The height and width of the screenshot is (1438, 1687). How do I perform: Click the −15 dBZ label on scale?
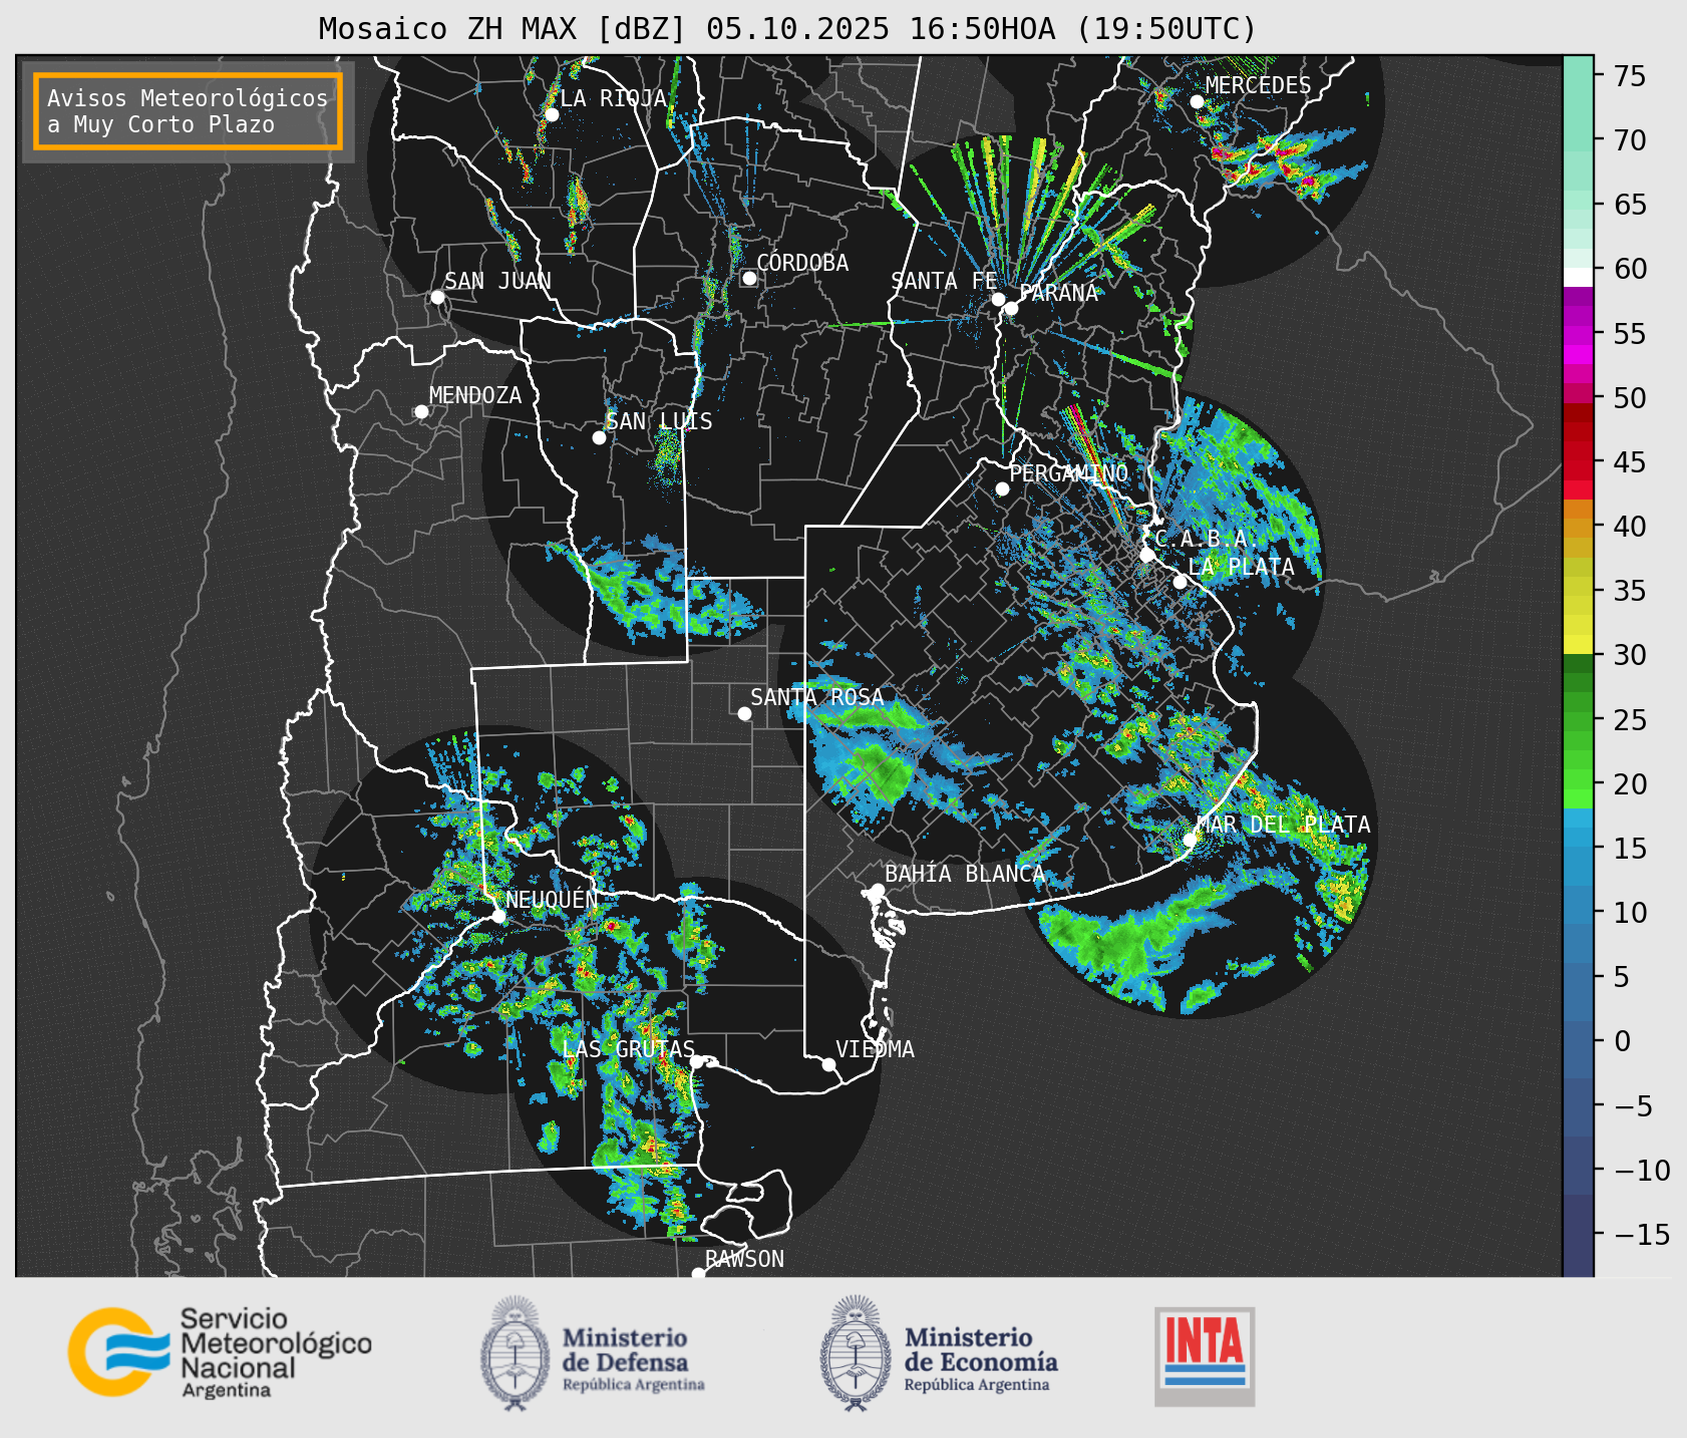pyautogui.click(x=1641, y=1234)
